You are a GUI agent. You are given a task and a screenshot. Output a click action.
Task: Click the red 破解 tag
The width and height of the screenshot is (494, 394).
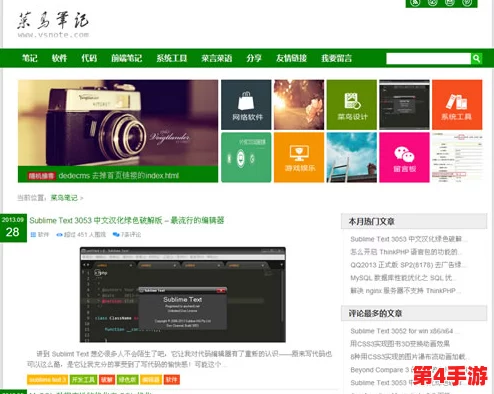pyautogui.click(x=107, y=380)
